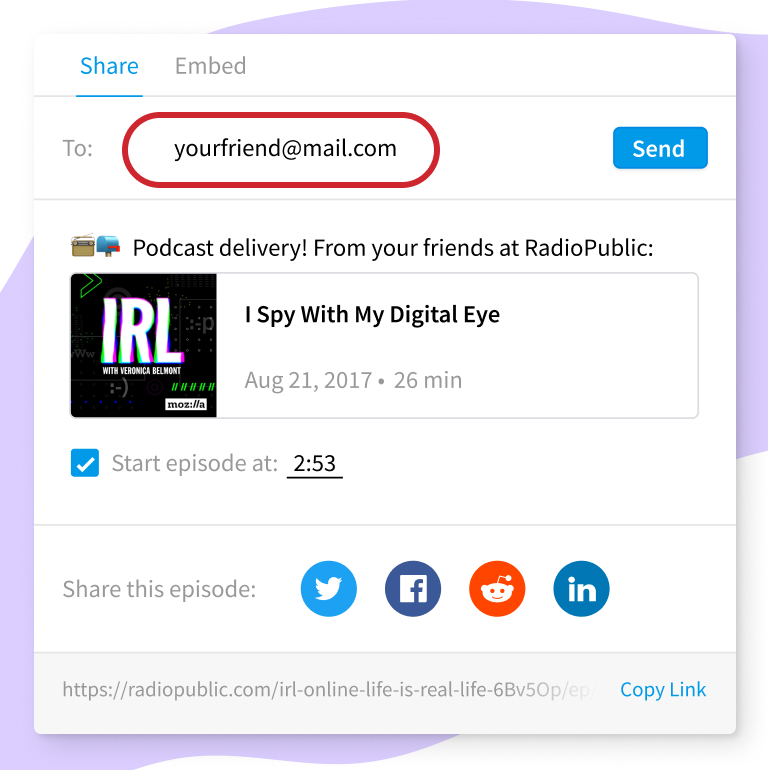Click the 'Podcast delivery!' message text
This screenshot has width=768, height=770.
tap(393, 248)
